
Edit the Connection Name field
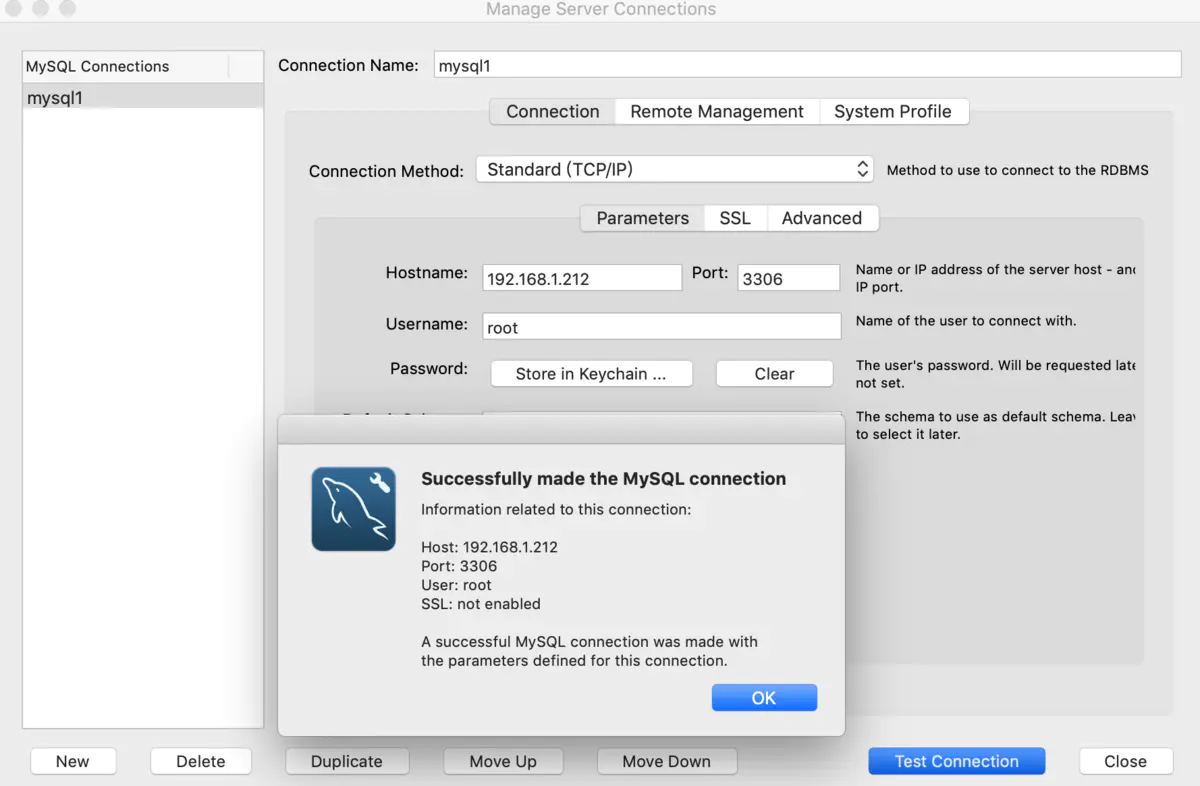pos(808,65)
